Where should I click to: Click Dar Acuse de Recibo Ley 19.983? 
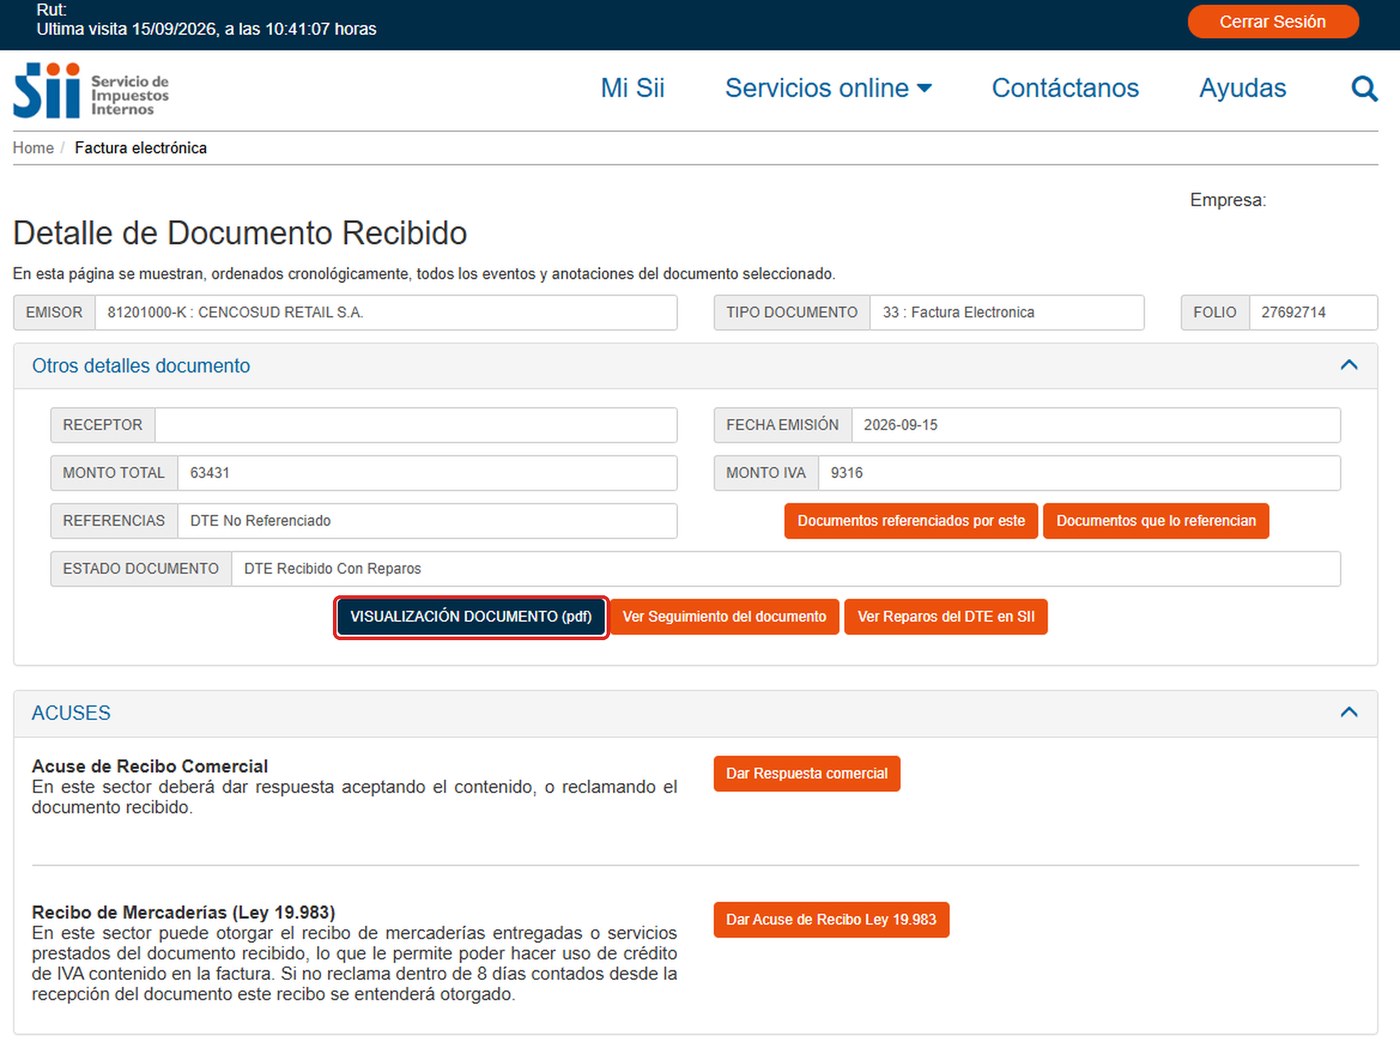click(x=831, y=920)
